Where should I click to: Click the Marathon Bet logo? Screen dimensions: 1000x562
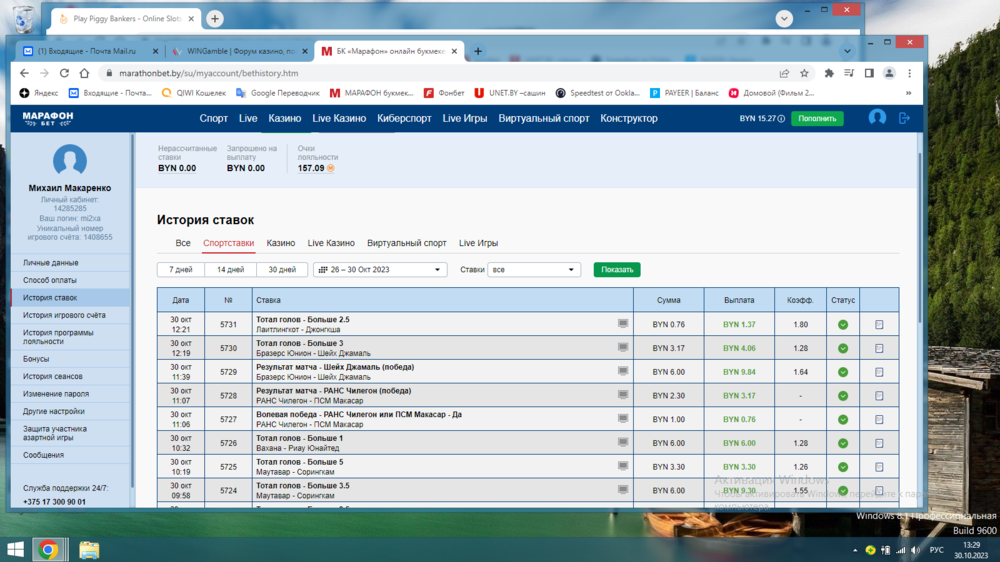point(48,118)
